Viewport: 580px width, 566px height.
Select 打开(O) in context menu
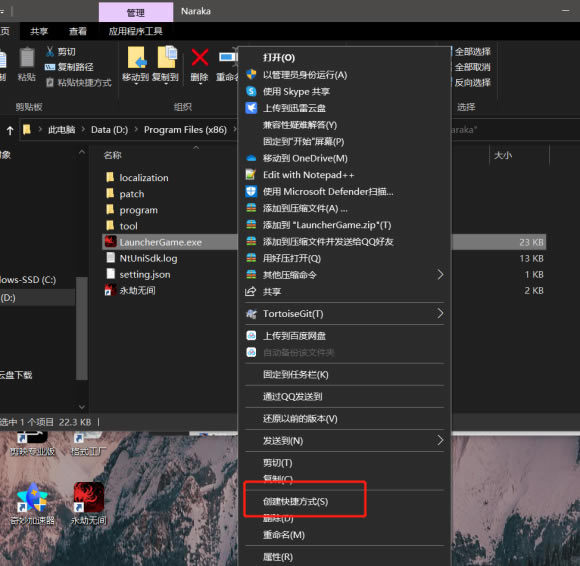click(344, 58)
